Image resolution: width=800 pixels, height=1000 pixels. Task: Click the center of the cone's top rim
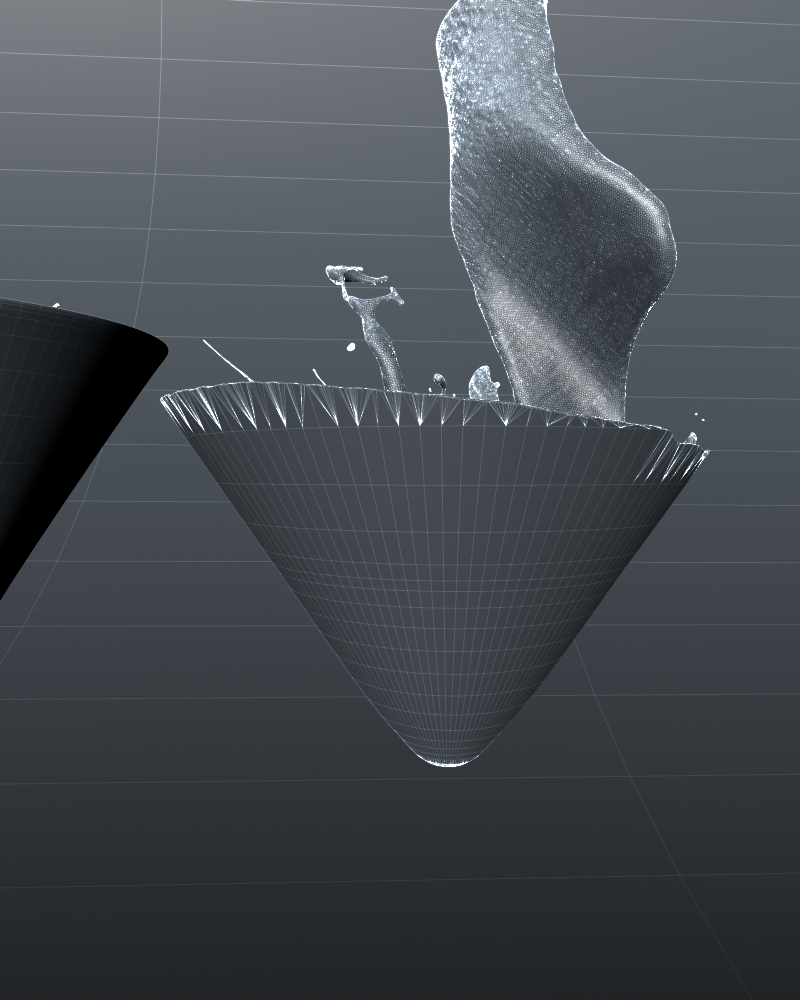pos(430,410)
